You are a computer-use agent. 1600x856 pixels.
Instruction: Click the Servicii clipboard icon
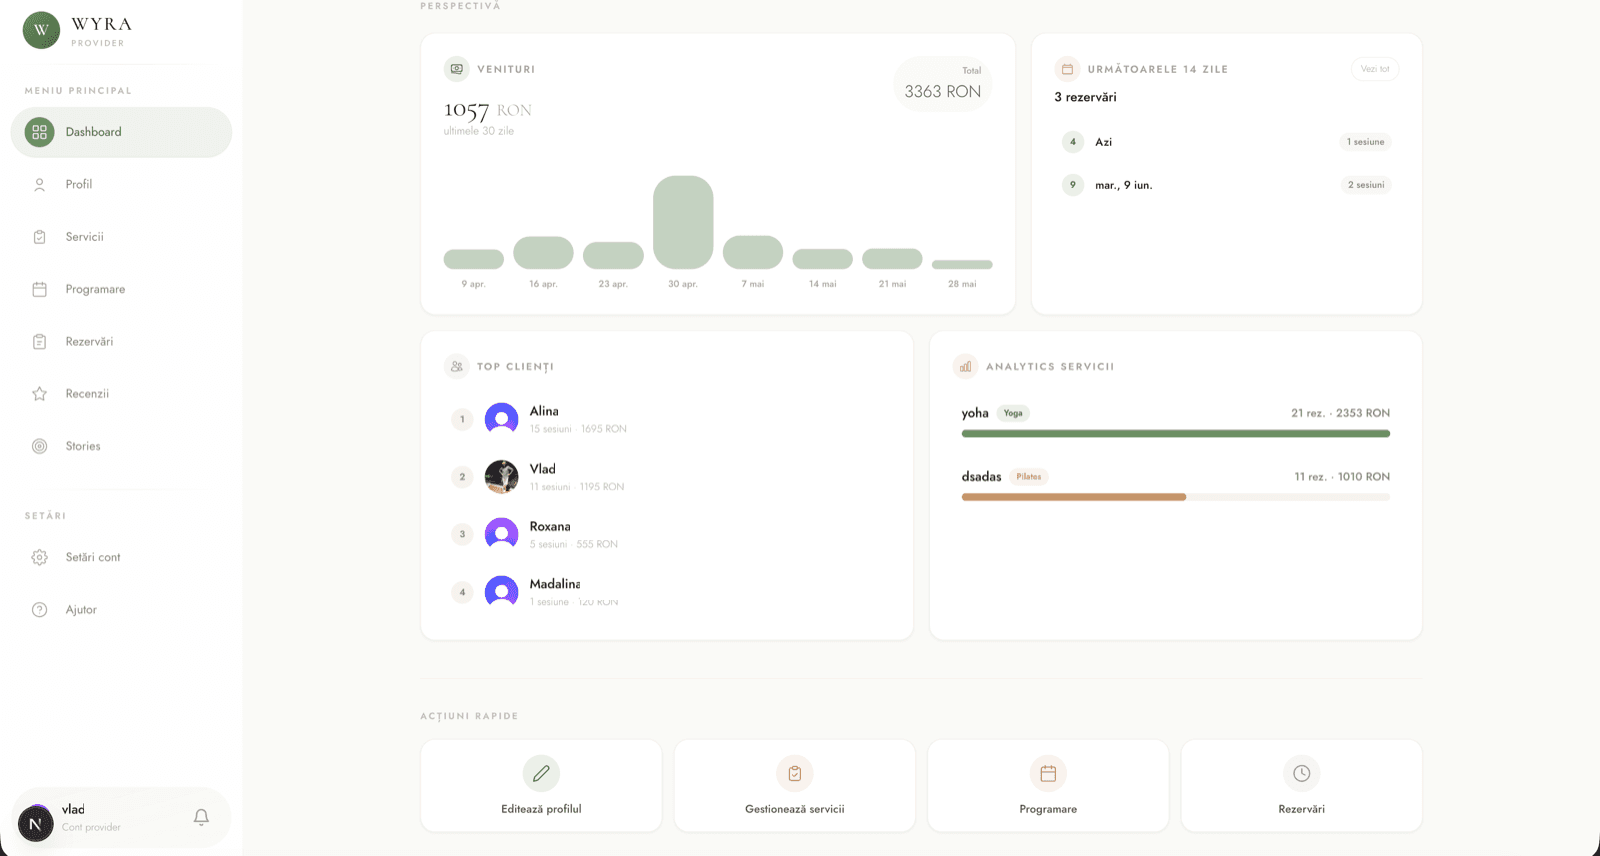(x=40, y=237)
